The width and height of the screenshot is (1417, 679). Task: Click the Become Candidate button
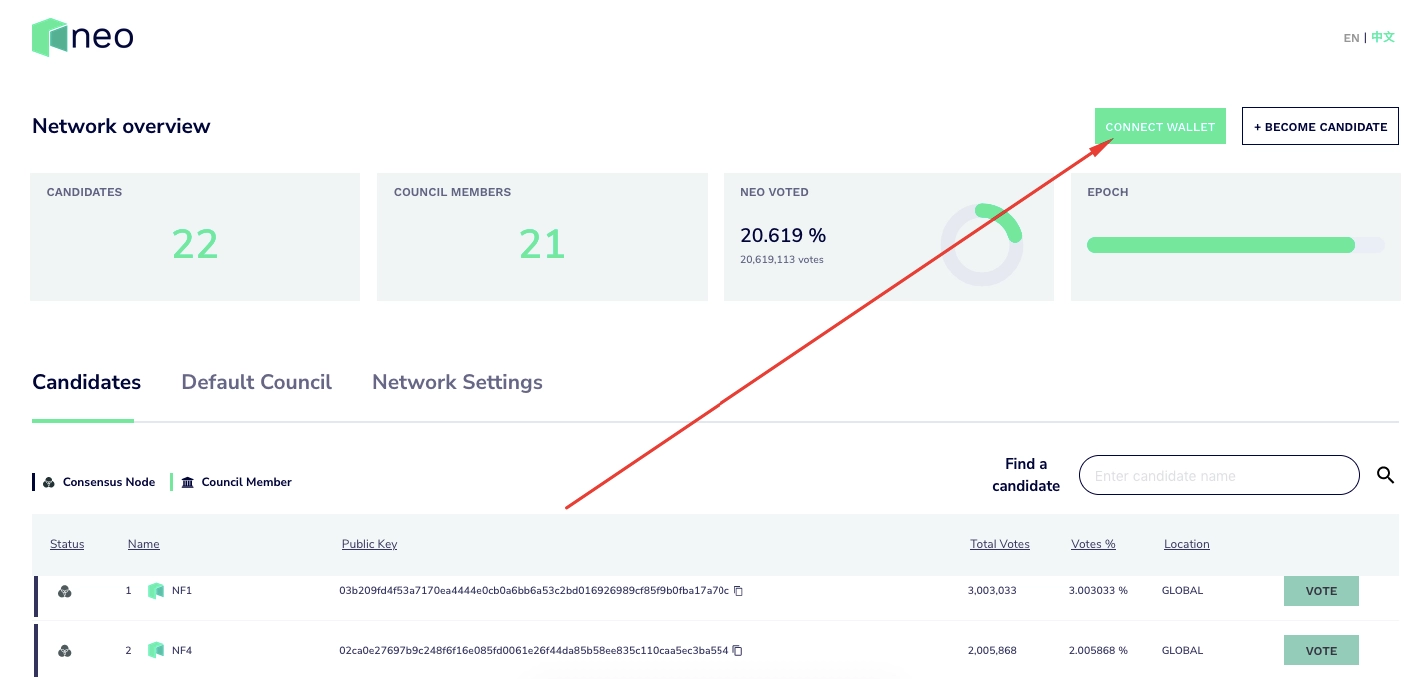(1320, 126)
